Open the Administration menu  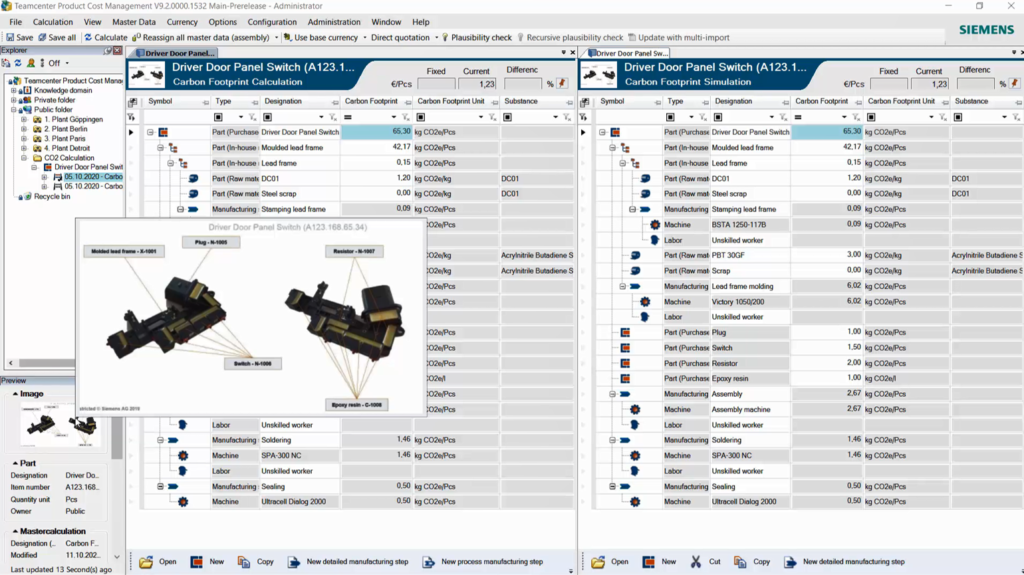(334, 22)
